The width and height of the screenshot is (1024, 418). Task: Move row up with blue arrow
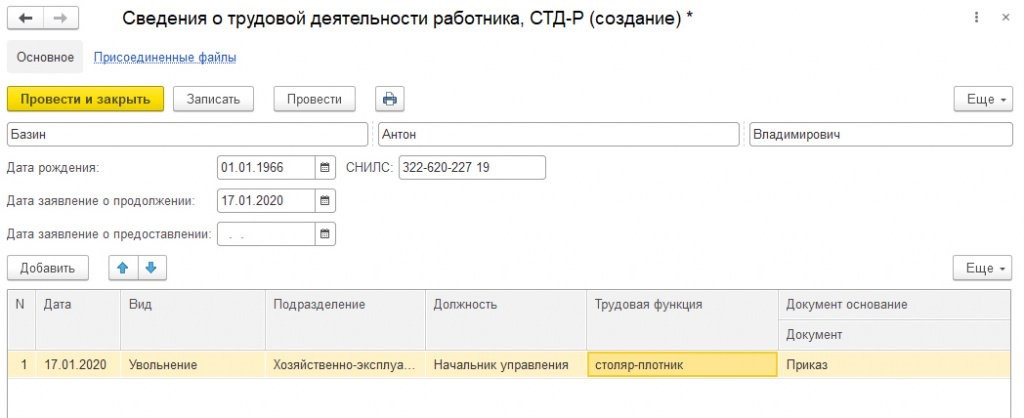(x=123, y=268)
